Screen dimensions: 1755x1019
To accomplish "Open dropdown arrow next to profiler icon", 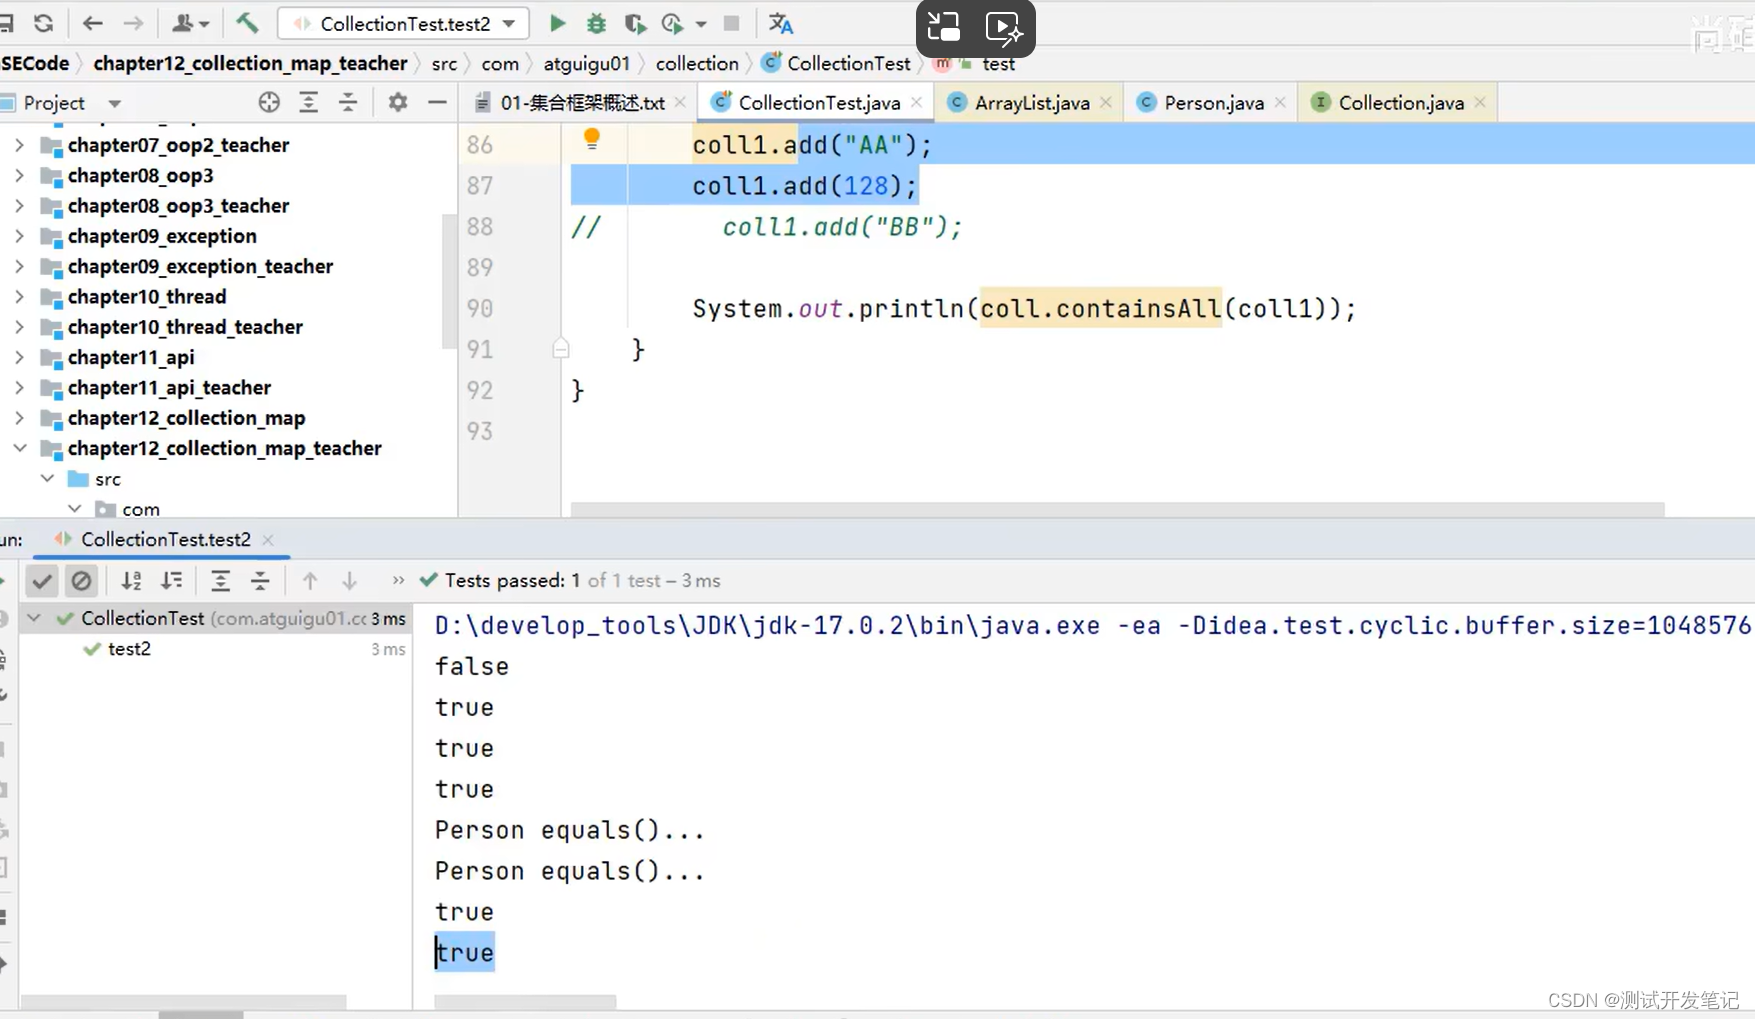I will pyautogui.click(x=700, y=24).
